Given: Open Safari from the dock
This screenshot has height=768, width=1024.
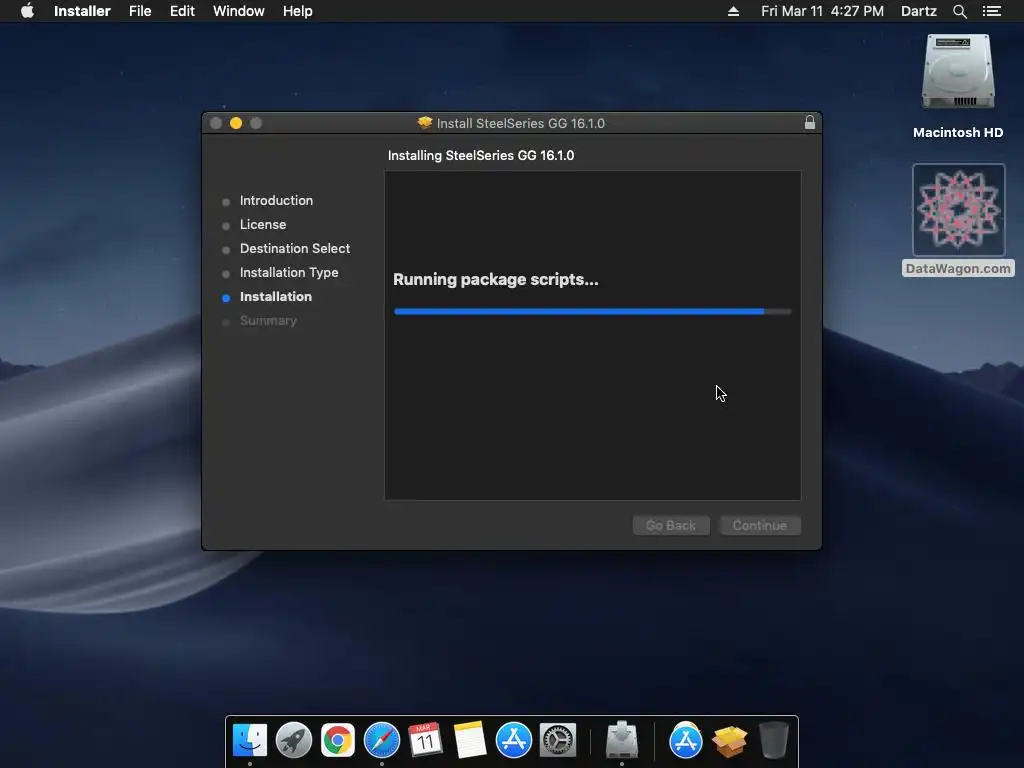Looking at the screenshot, I should (x=382, y=741).
